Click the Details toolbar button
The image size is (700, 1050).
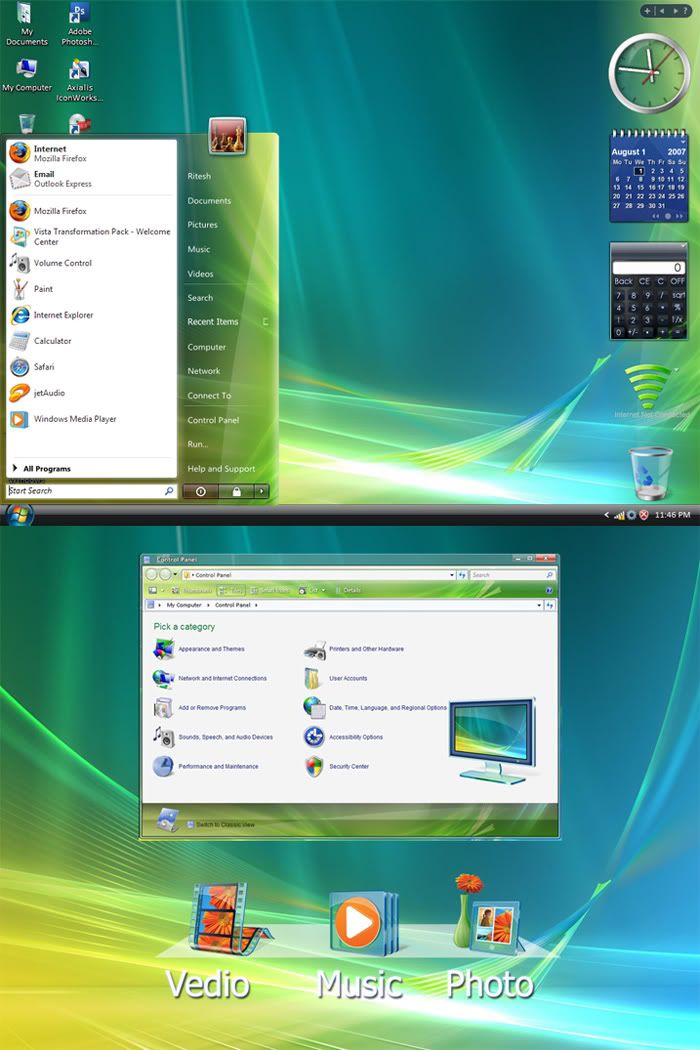[348, 590]
